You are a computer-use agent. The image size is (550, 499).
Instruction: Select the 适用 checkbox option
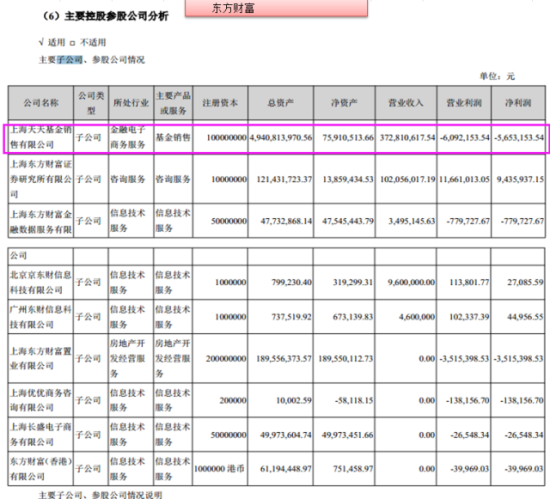coord(52,43)
